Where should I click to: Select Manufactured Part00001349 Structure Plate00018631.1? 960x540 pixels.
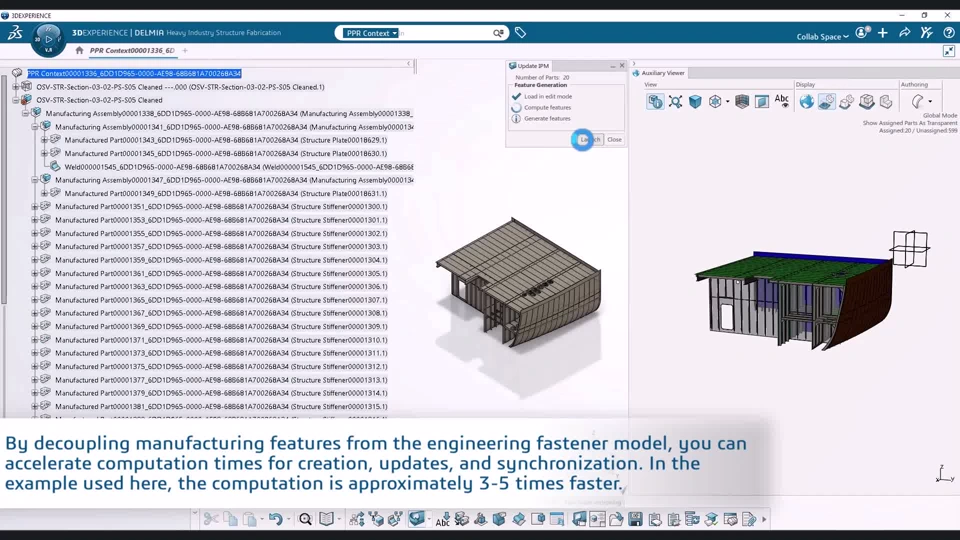click(225, 193)
